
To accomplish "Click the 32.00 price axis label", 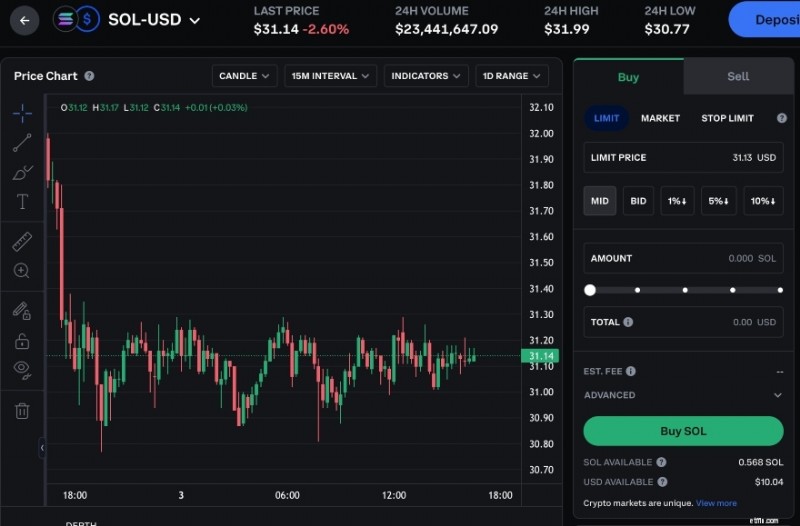I will click(x=541, y=133).
